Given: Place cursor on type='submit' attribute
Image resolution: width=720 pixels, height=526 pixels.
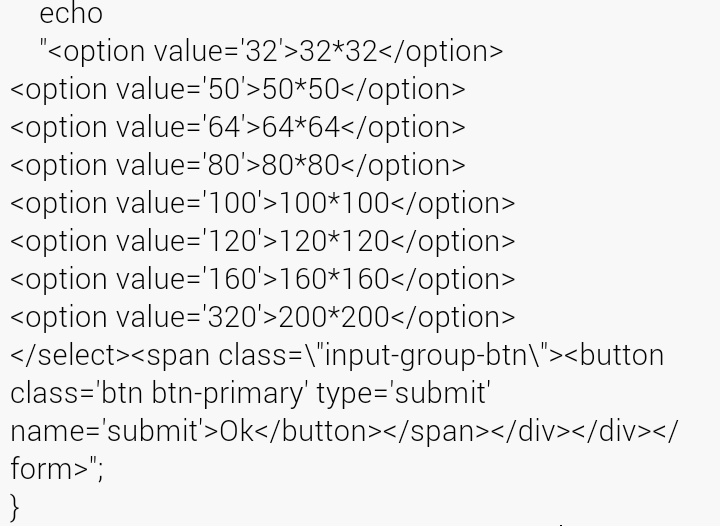Looking at the screenshot, I should pos(403,393).
